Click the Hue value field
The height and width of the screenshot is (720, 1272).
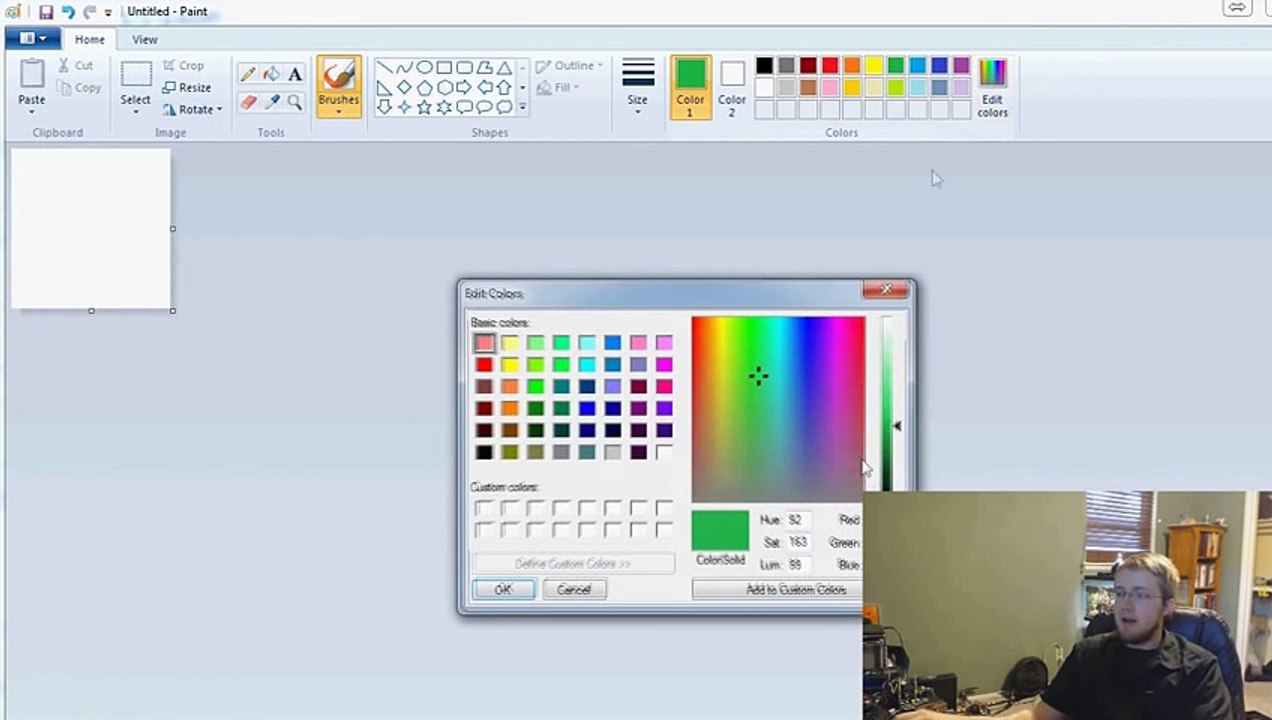click(x=798, y=520)
